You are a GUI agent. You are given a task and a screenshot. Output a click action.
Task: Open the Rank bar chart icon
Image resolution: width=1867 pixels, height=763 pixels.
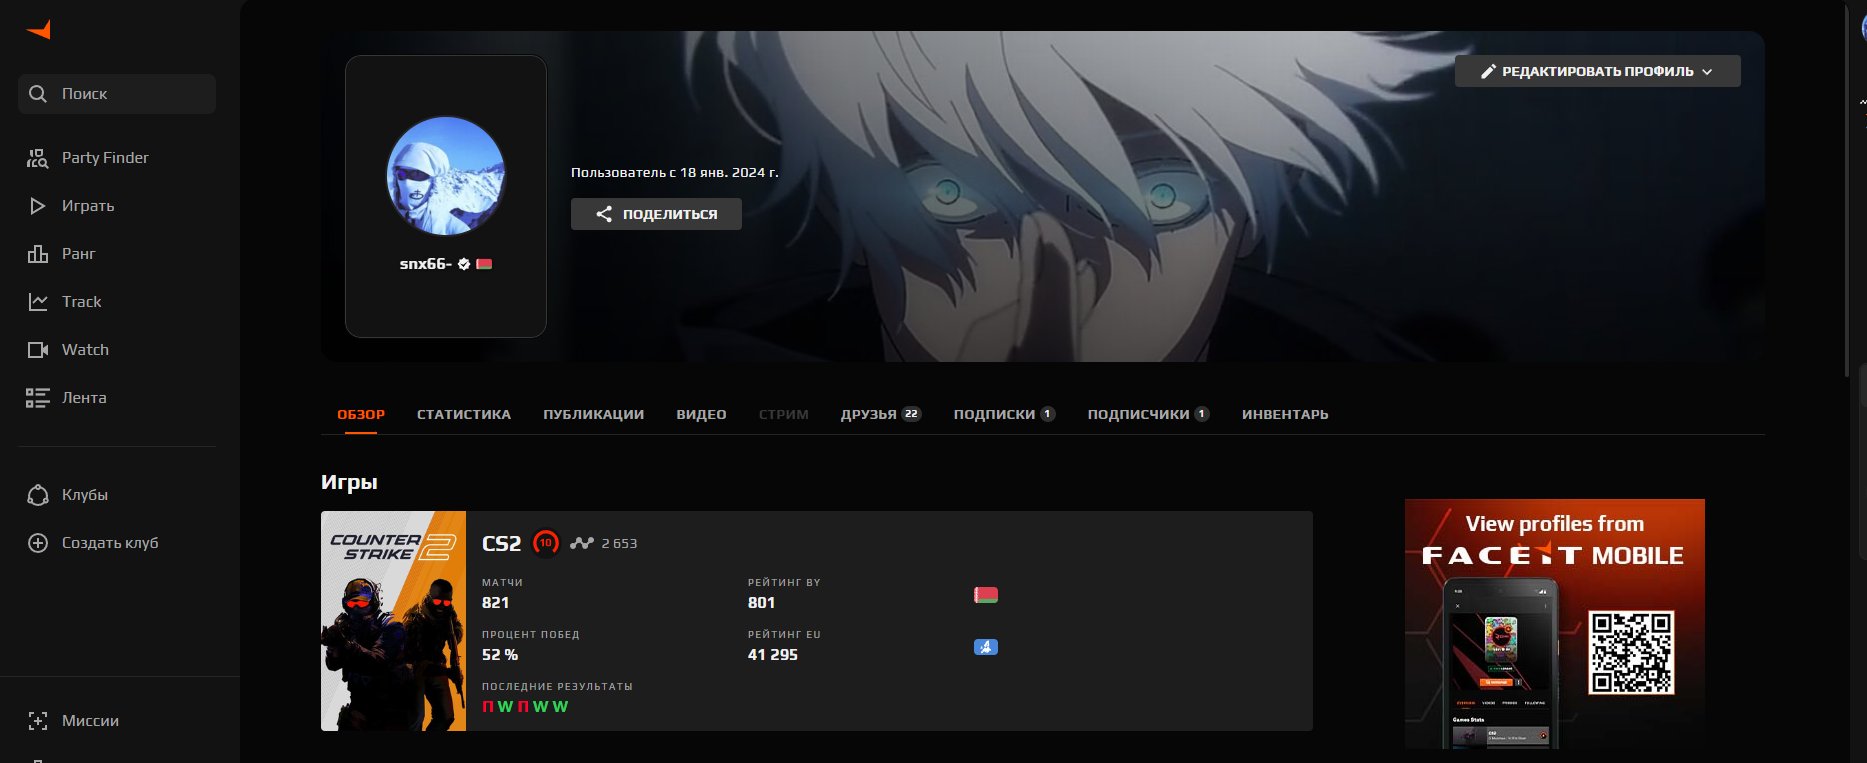tap(37, 254)
